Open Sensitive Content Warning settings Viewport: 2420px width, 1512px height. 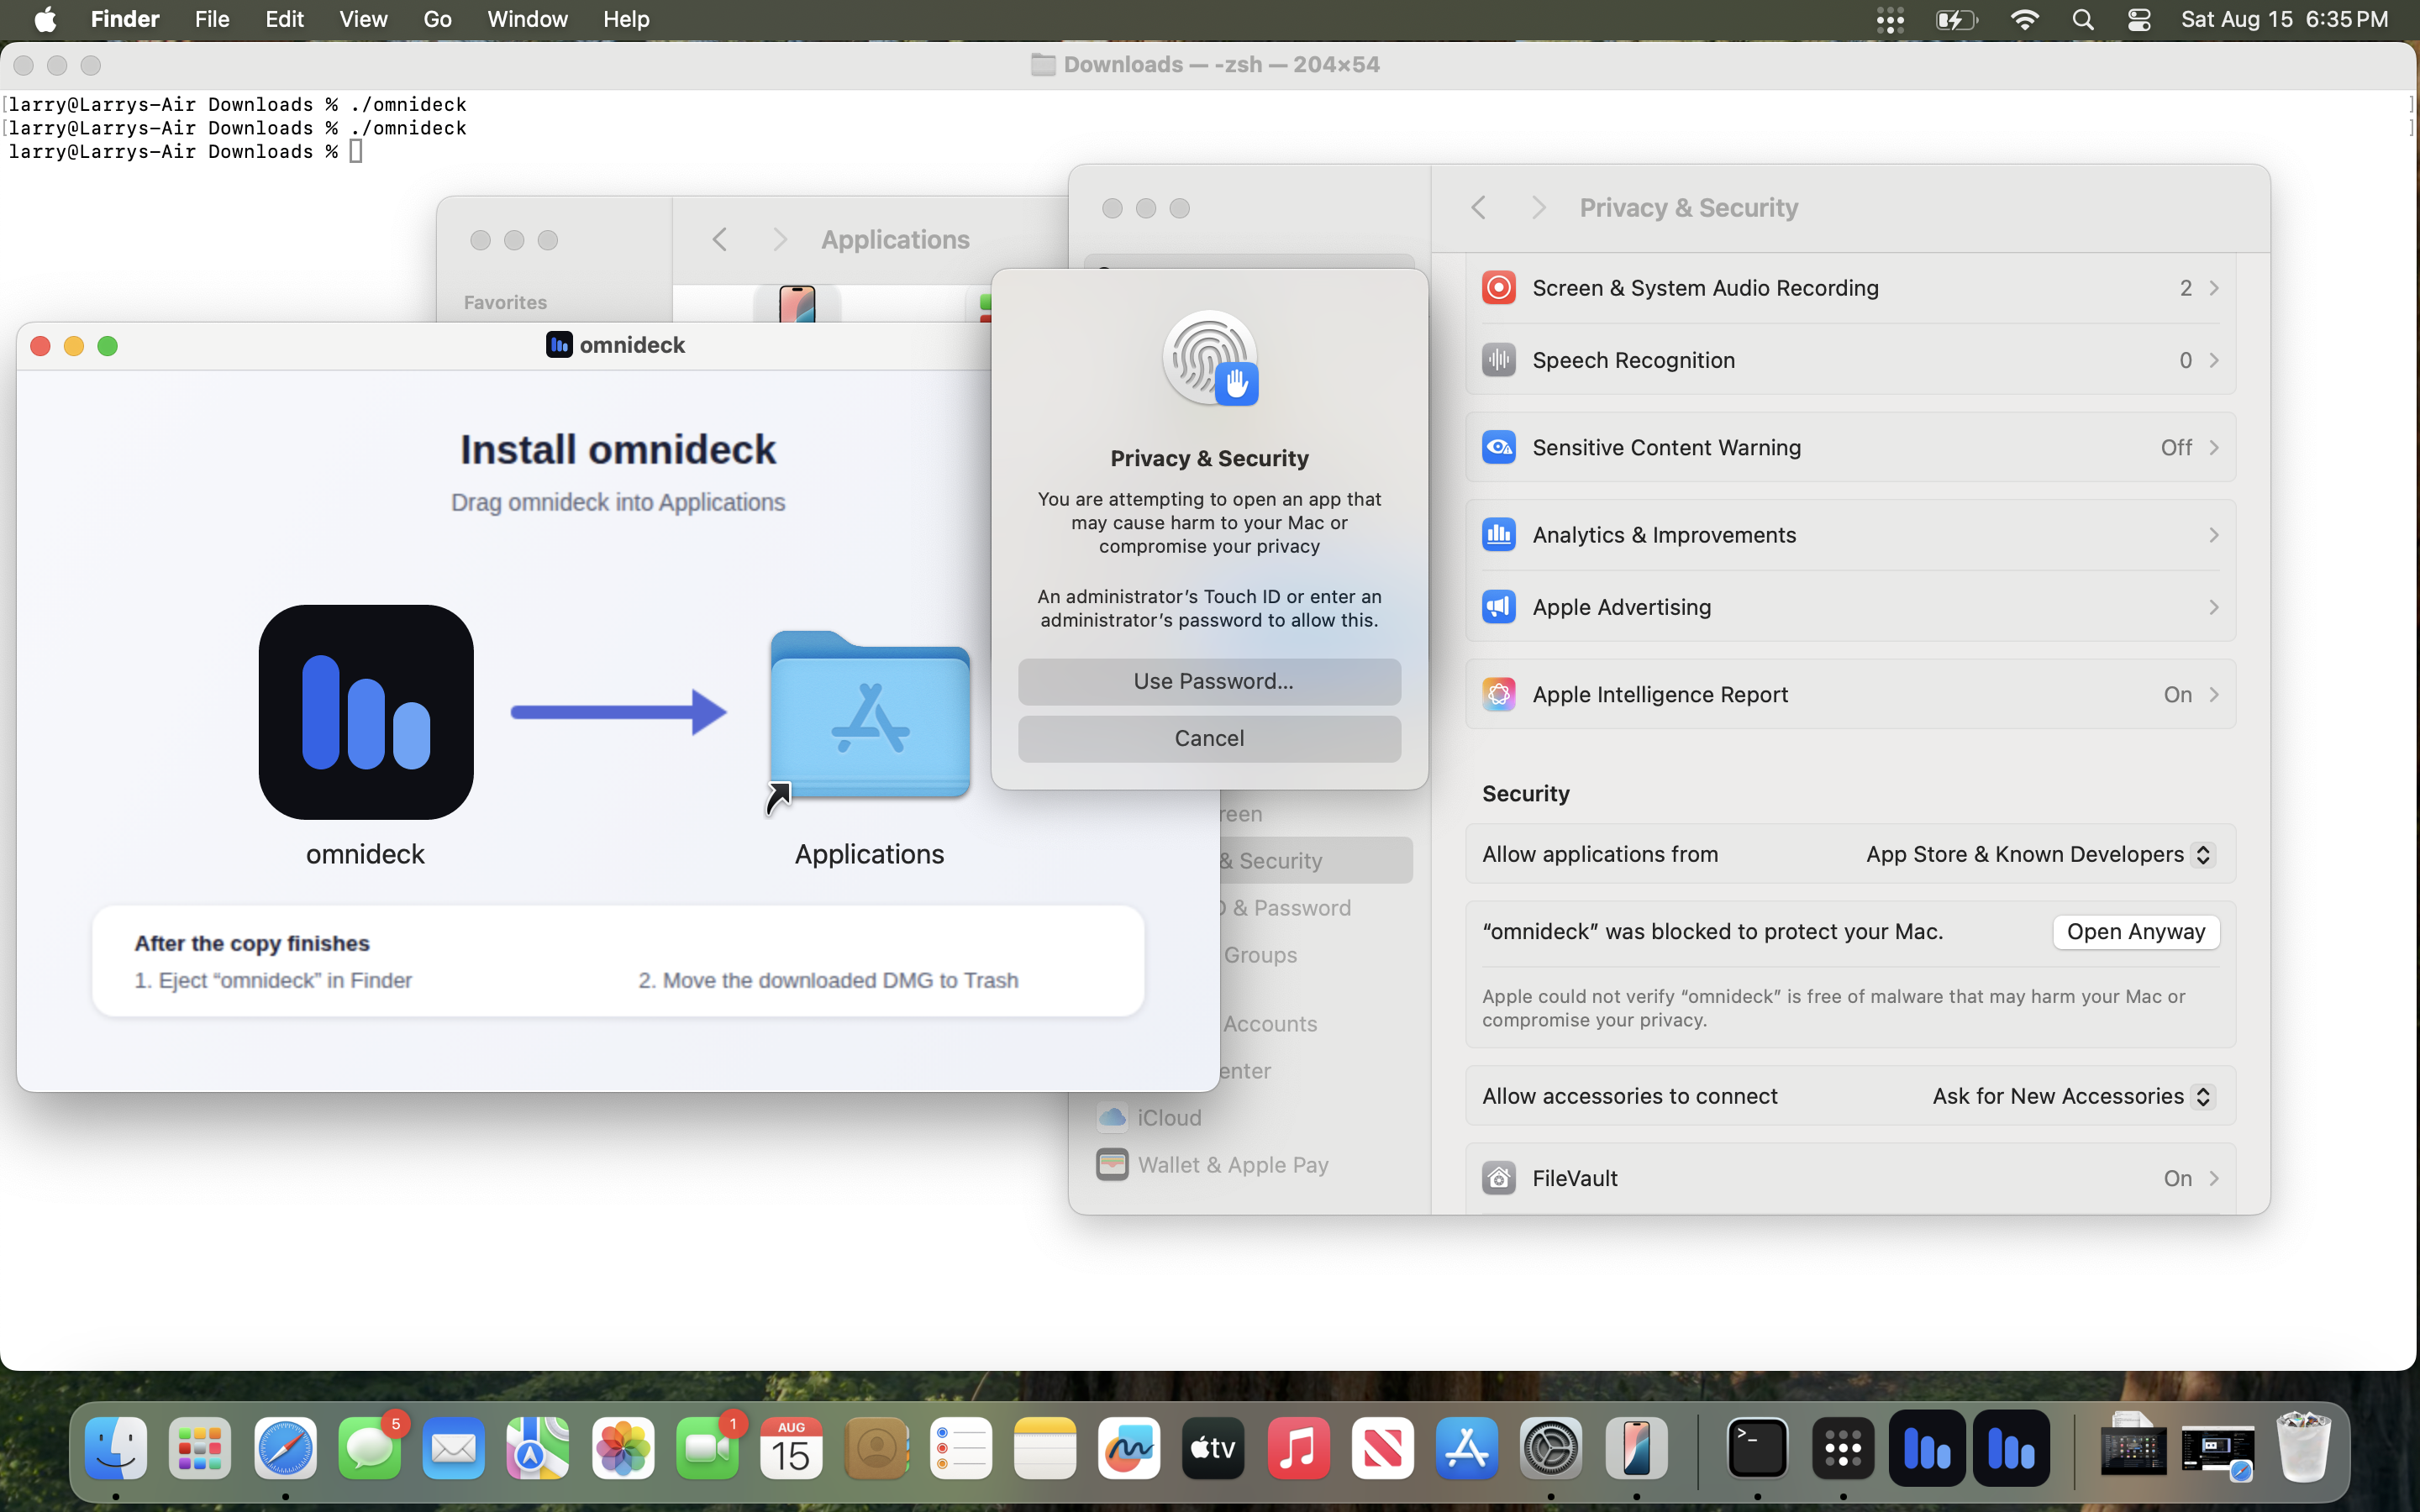point(1850,447)
